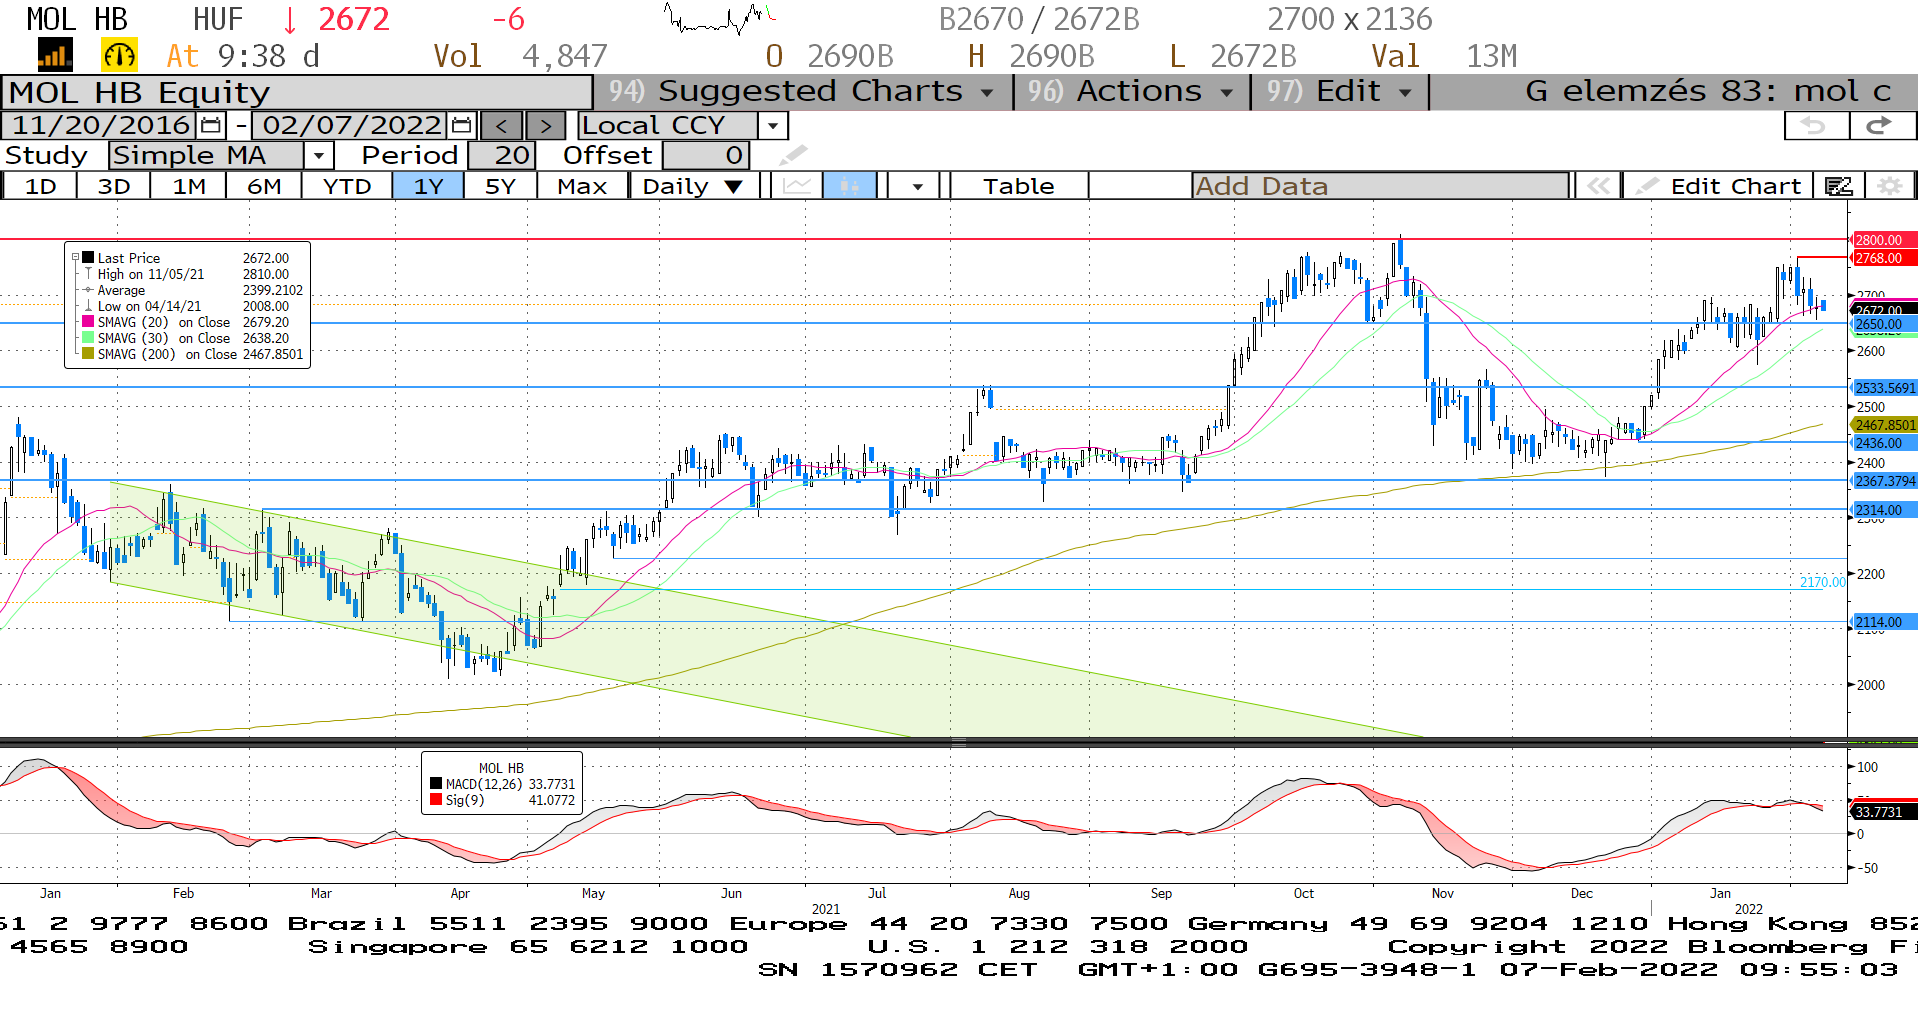Open the intraday sparkline mini chart
Screen dimensions: 1918x1025
[721, 18]
